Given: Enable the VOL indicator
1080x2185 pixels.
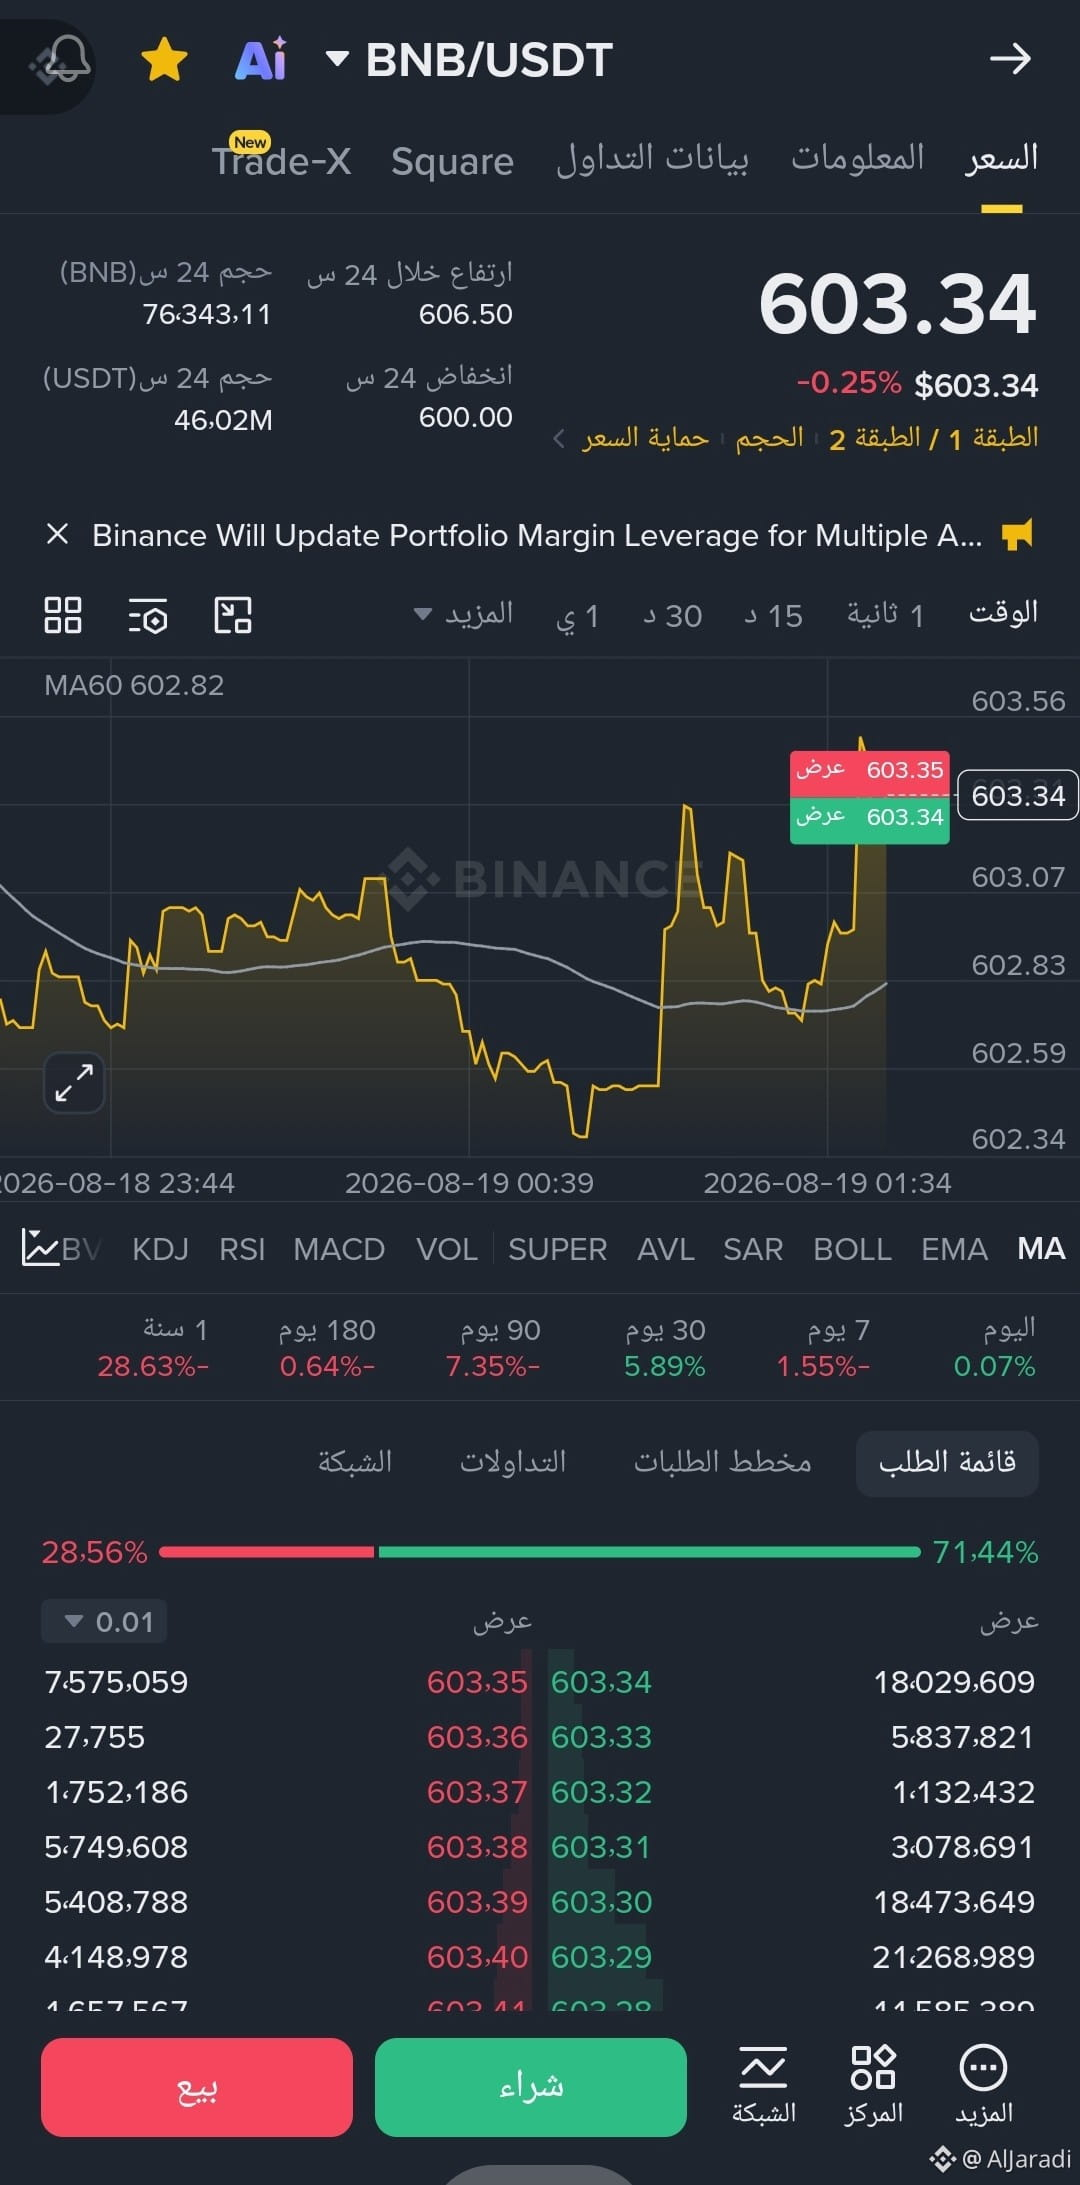Looking at the screenshot, I should click(x=446, y=1249).
